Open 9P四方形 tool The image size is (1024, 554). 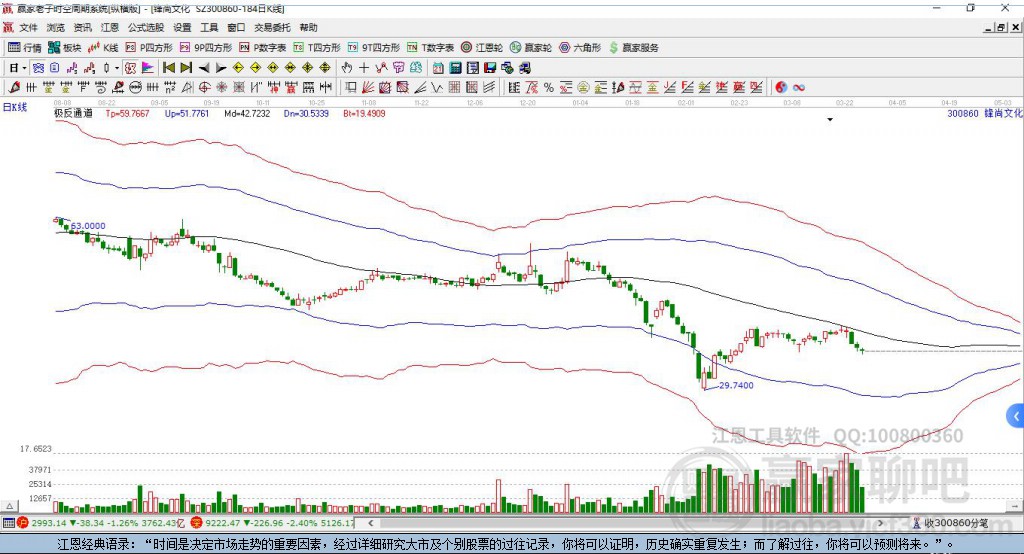point(206,48)
